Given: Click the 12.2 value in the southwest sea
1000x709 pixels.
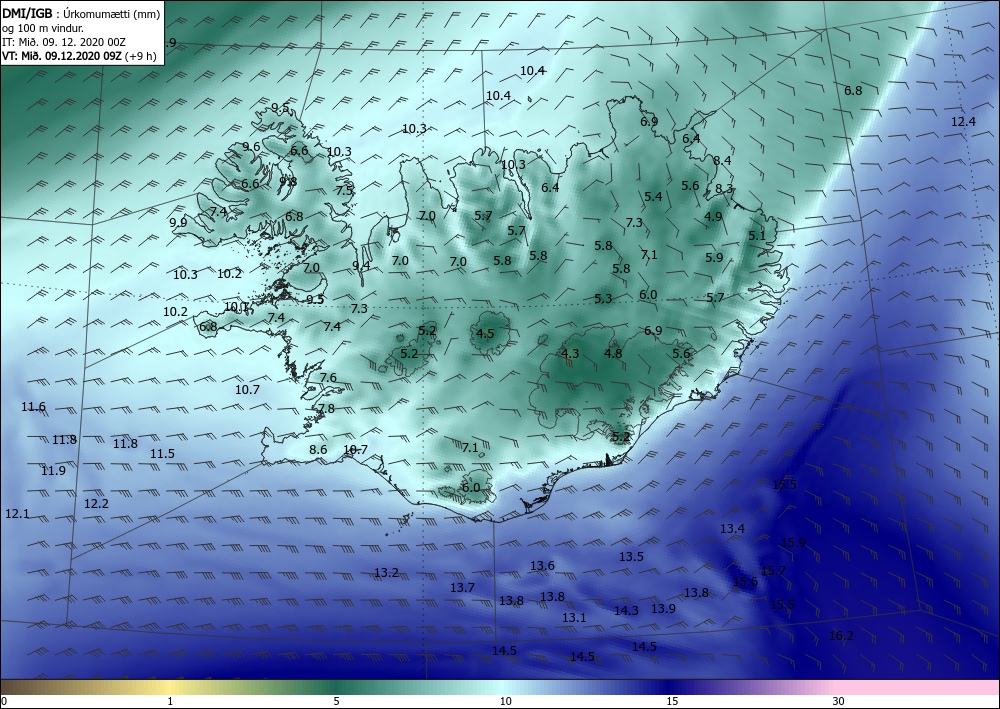Looking at the screenshot, I should tap(96, 503).
